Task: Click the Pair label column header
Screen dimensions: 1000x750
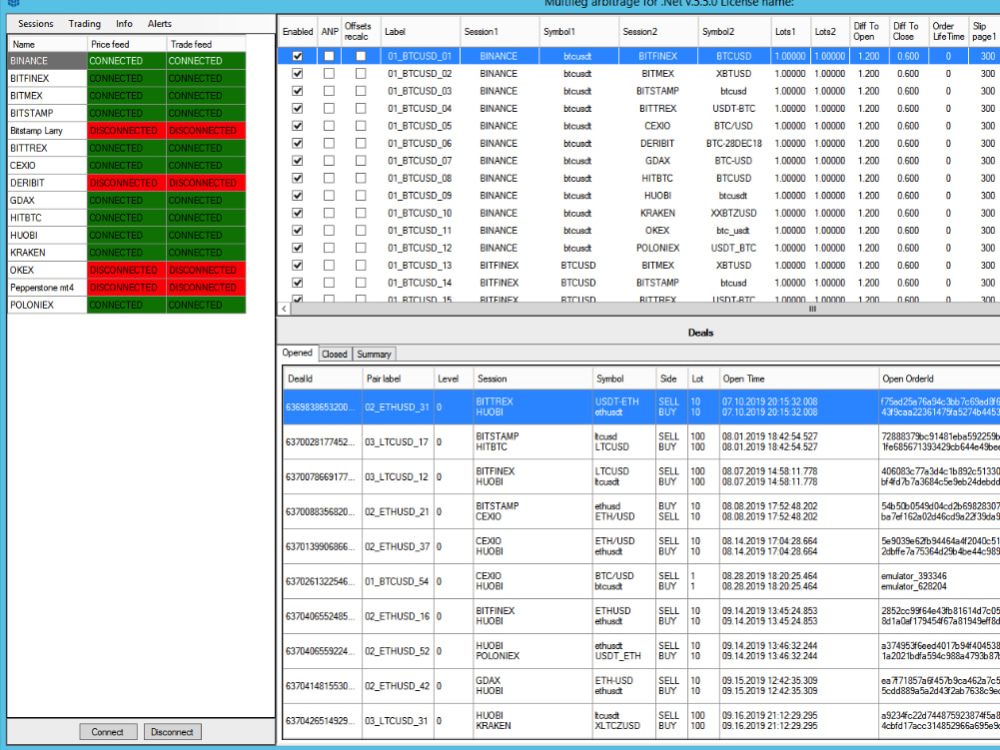Action: pos(398,379)
